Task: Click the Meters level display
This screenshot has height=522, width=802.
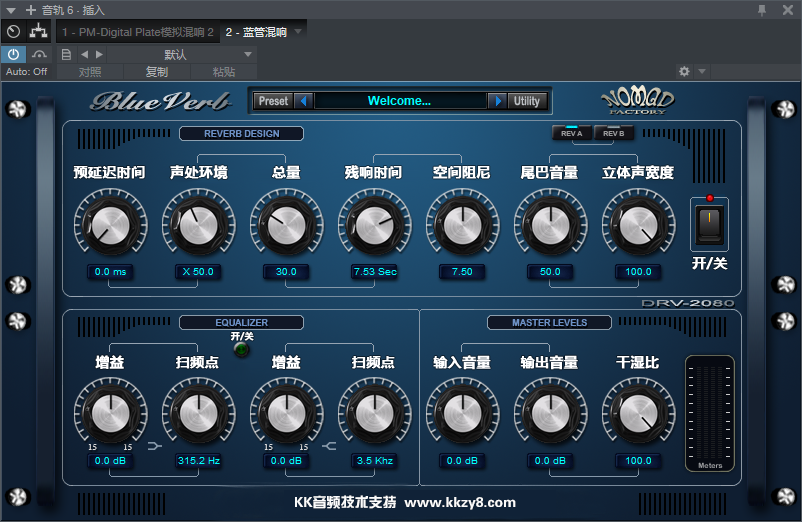Action: coord(710,413)
